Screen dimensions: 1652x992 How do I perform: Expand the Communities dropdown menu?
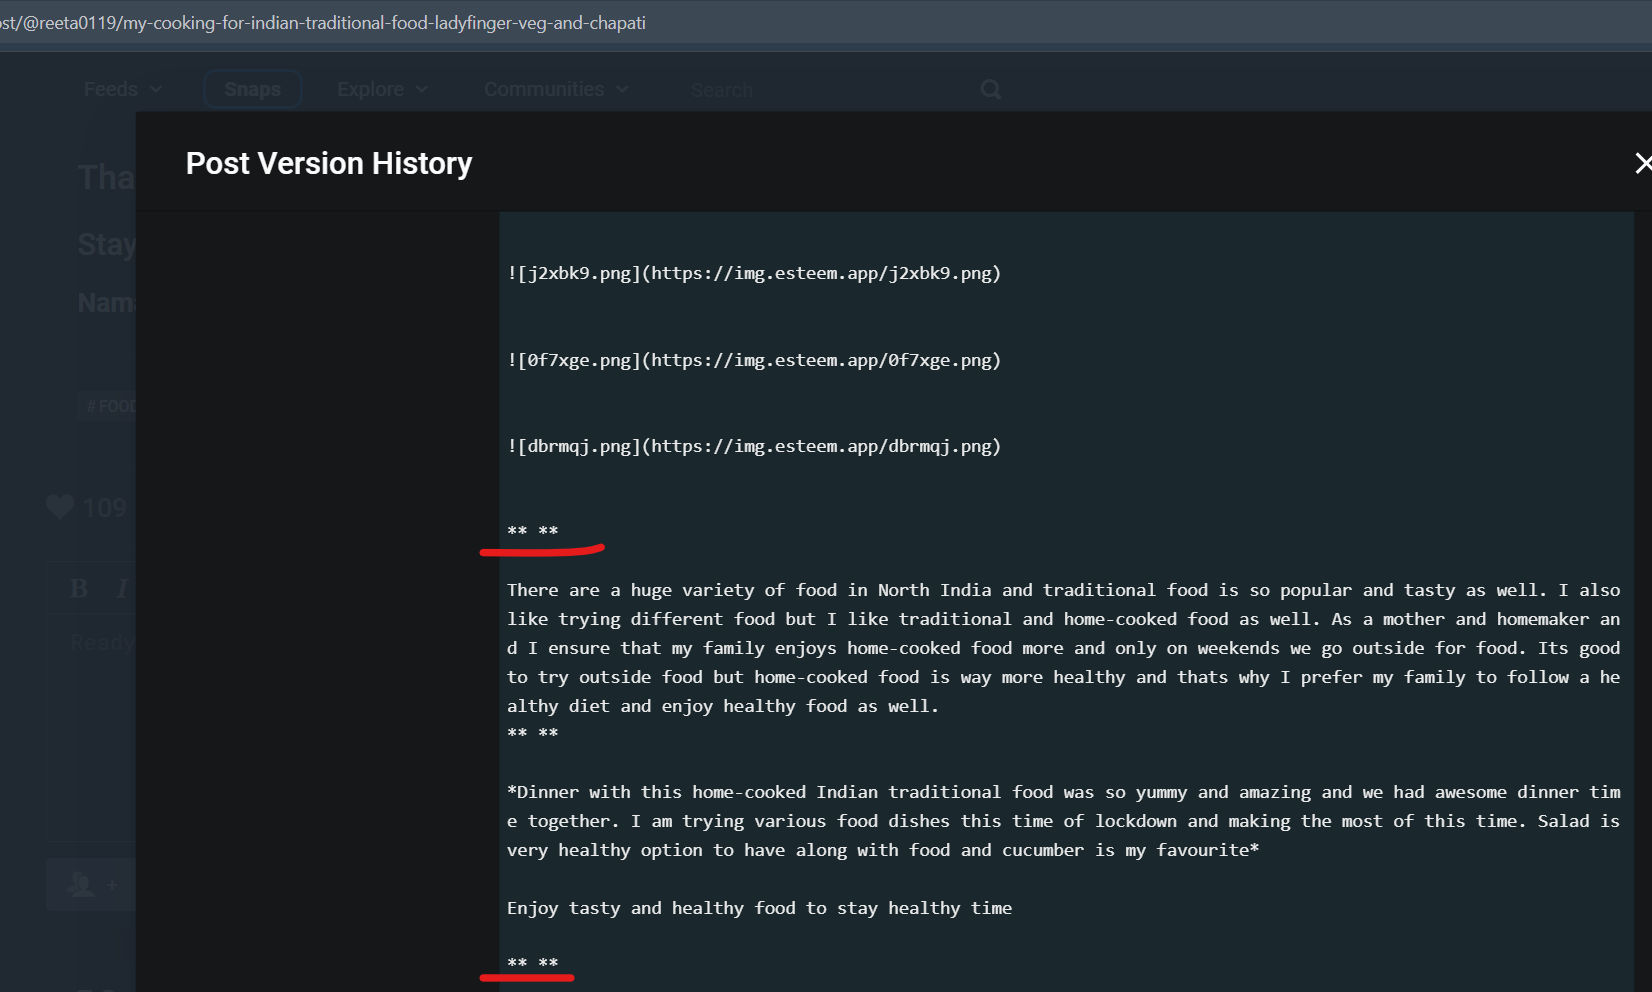click(556, 89)
